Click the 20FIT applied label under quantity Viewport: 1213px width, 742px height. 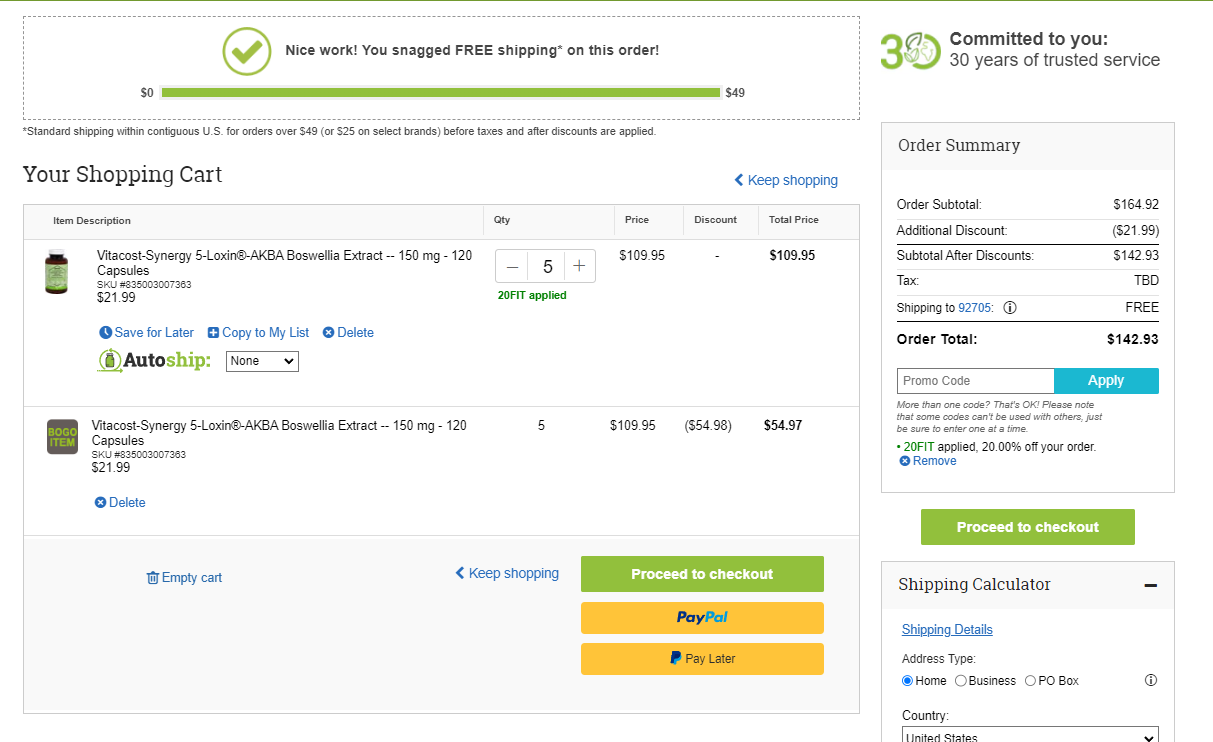click(x=532, y=296)
